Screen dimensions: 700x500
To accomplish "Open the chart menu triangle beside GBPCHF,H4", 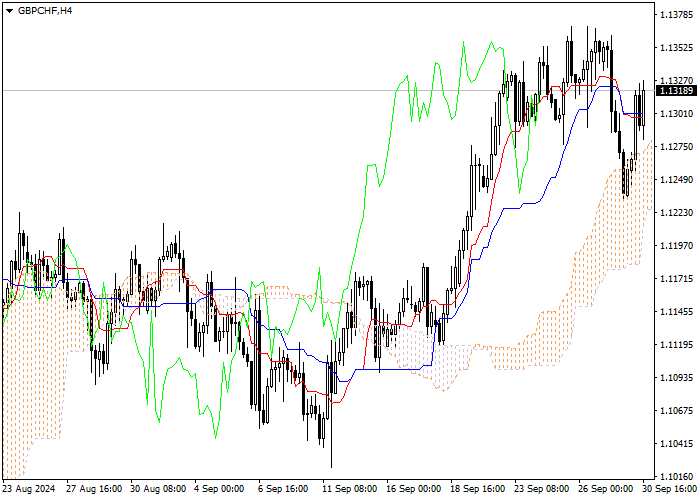I will (x=9, y=11).
